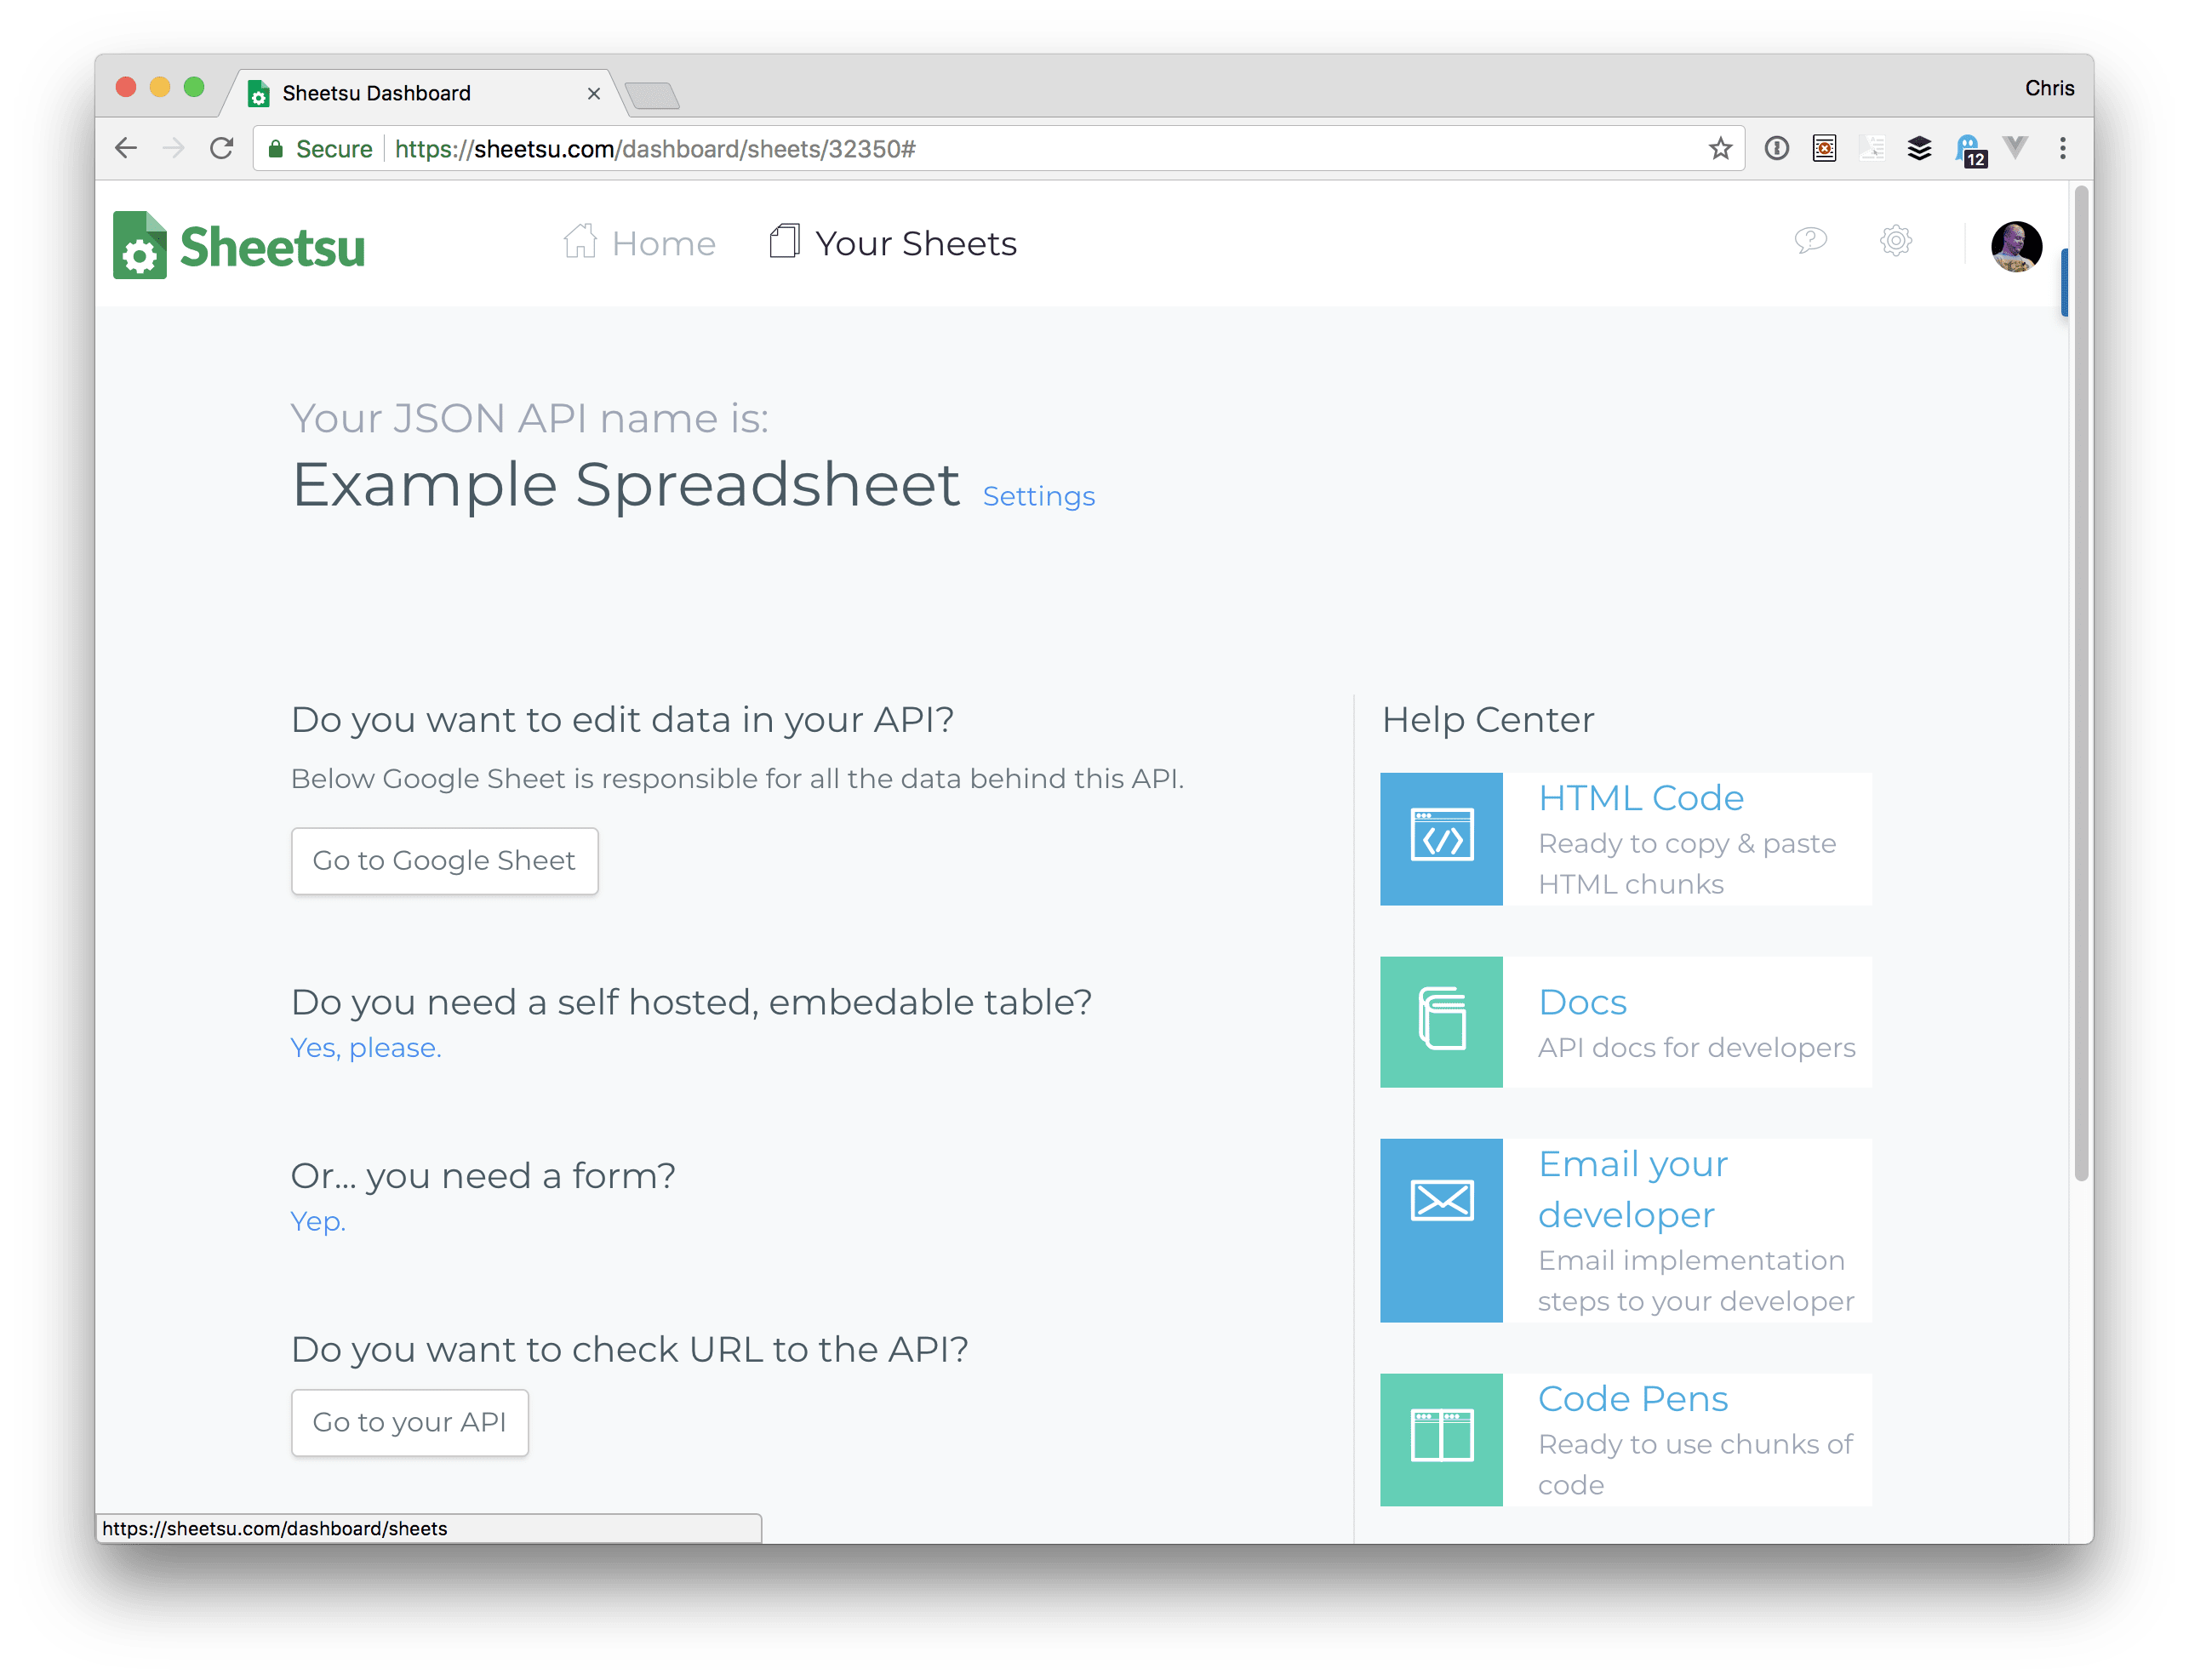The image size is (2189, 1680).
Task: Click the Go to your API button
Action: click(x=409, y=1422)
